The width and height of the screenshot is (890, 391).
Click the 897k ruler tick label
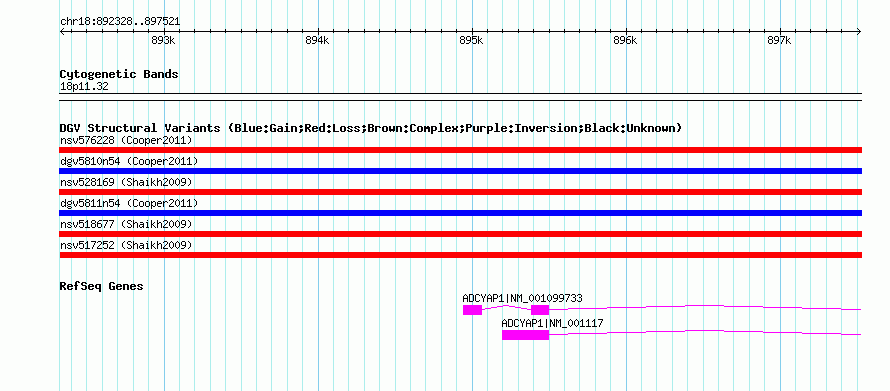[779, 40]
